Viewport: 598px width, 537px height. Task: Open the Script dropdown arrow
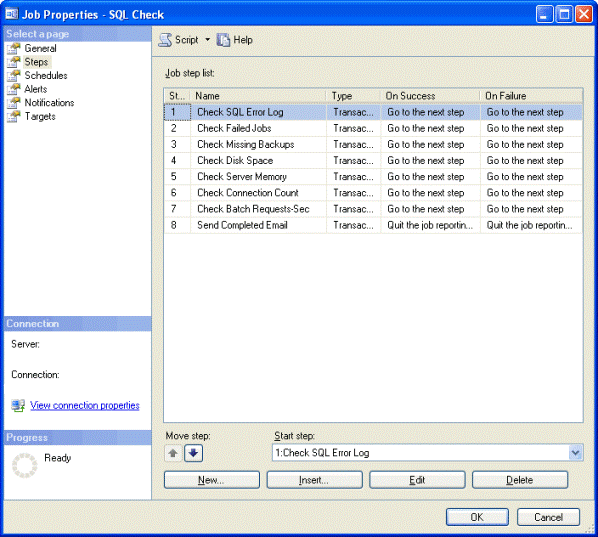(207, 40)
